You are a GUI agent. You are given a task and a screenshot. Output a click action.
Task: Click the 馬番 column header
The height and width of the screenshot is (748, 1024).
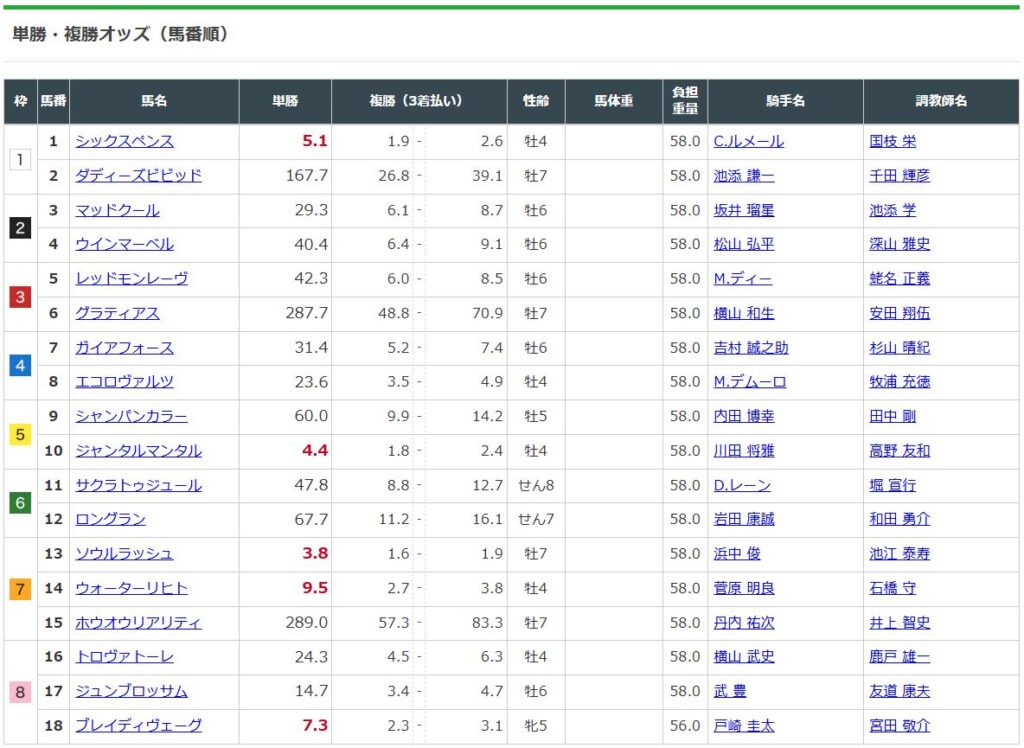click(53, 101)
